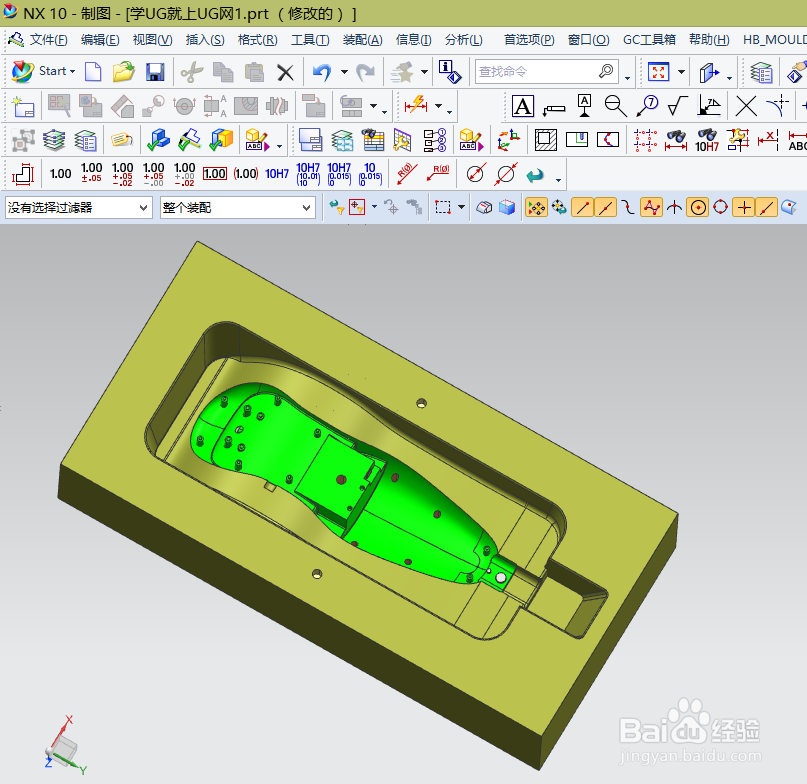Click the teal return arrow icon
Screen dimensions: 807x784
[535, 175]
